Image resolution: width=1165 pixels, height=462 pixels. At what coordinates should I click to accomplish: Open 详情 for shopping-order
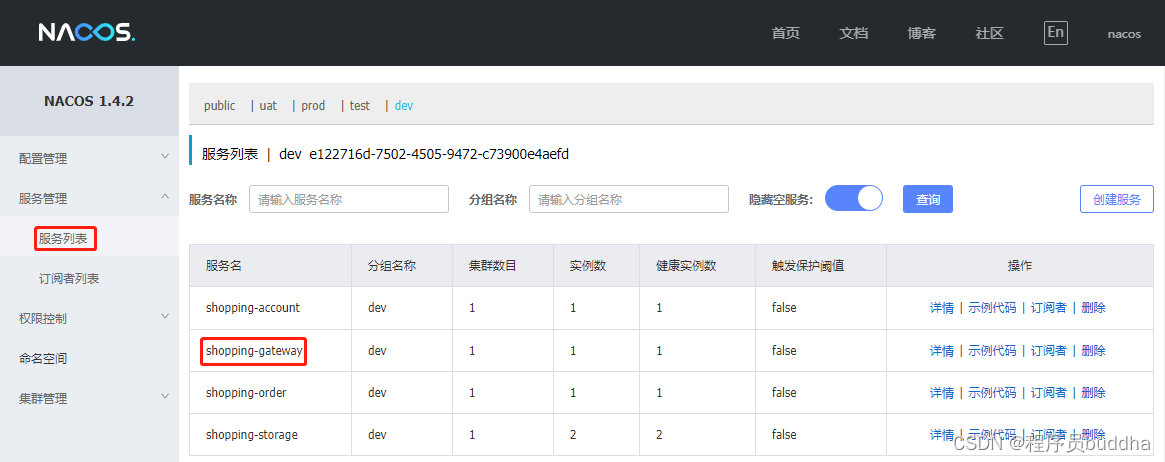point(941,392)
